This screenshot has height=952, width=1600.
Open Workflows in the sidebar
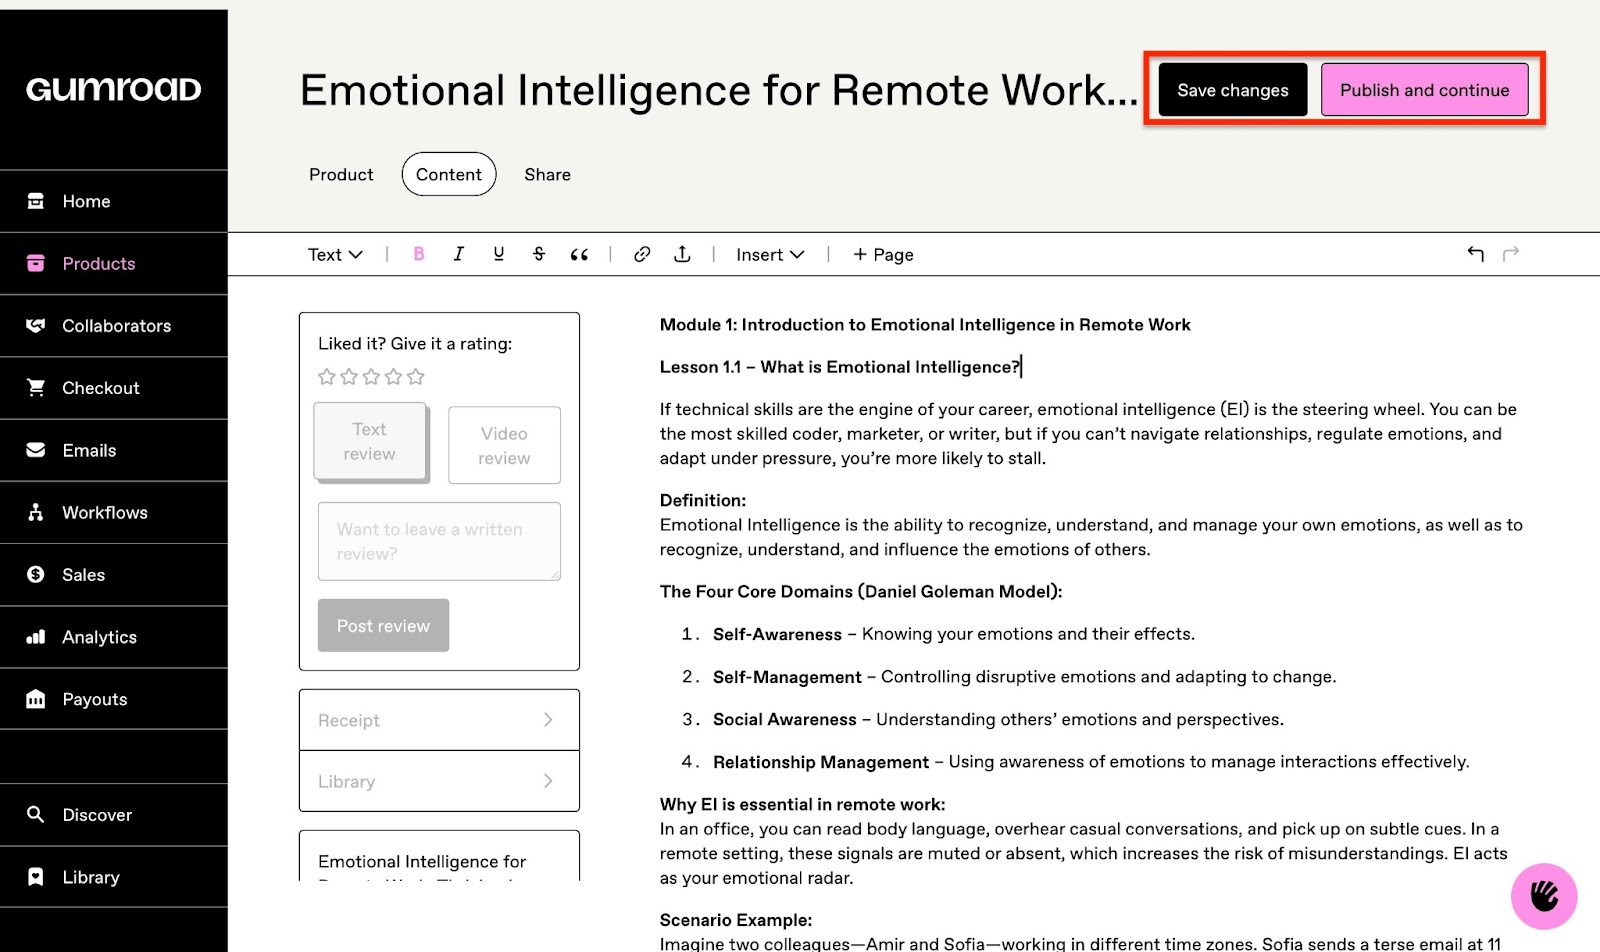(114, 512)
